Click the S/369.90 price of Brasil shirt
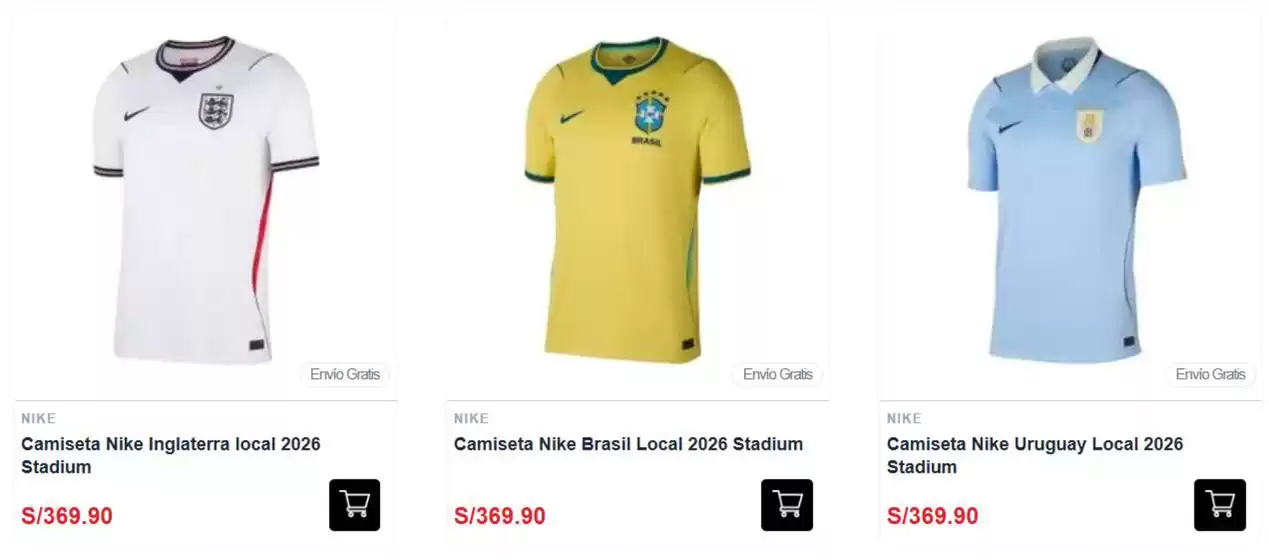Screen dimensions: 1269x560 500,516
